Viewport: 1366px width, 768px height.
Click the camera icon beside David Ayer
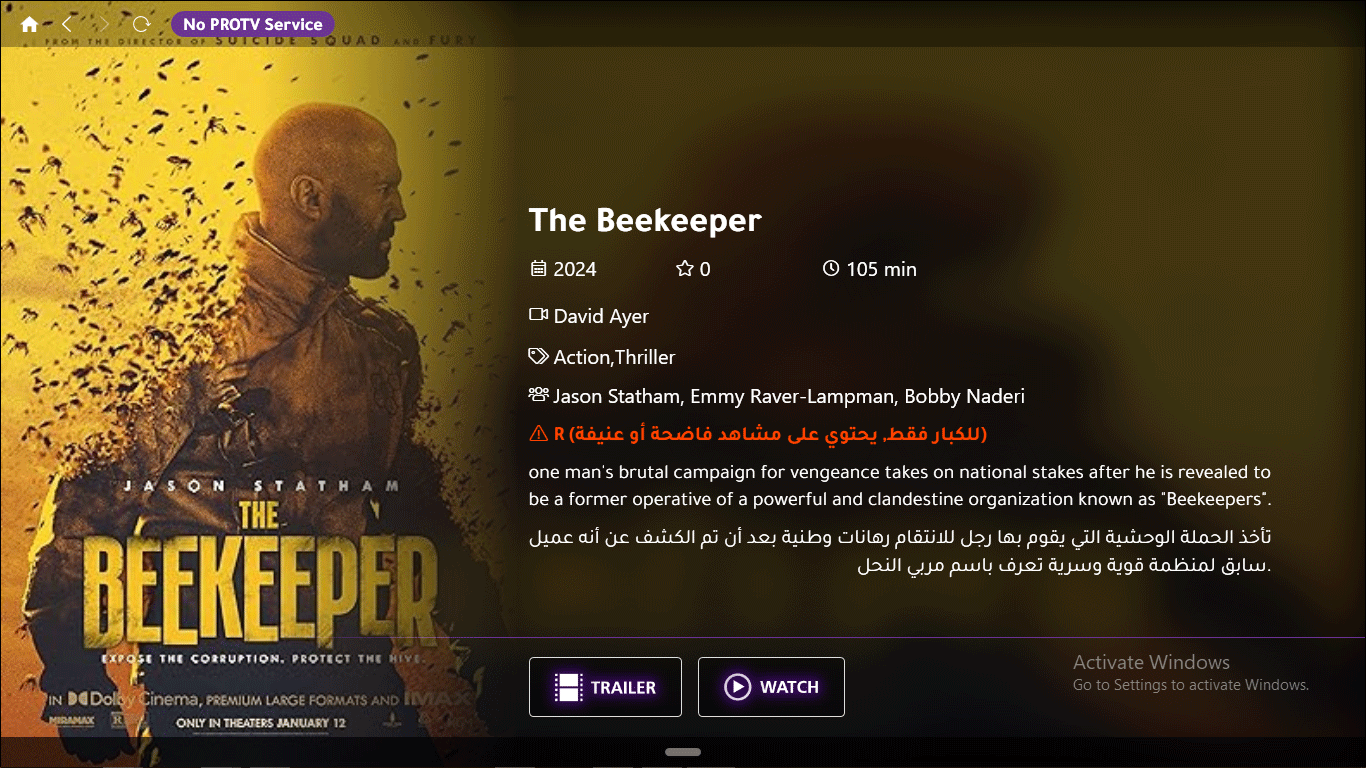coord(538,315)
